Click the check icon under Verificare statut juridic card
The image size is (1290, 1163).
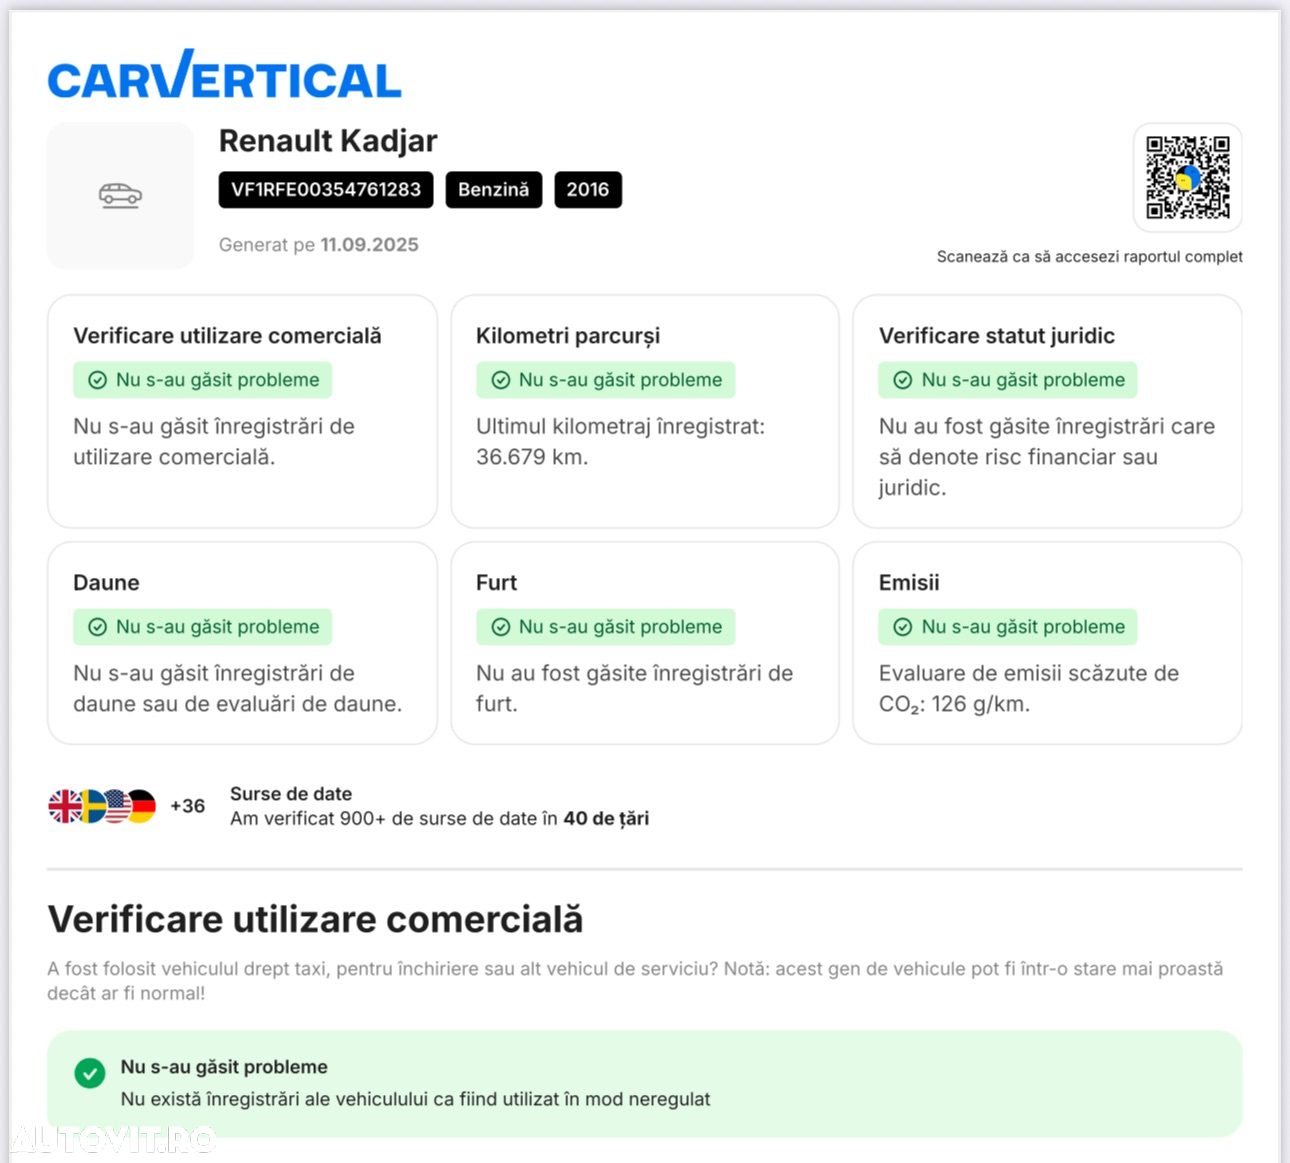pyautogui.click(x=903, y=380)
